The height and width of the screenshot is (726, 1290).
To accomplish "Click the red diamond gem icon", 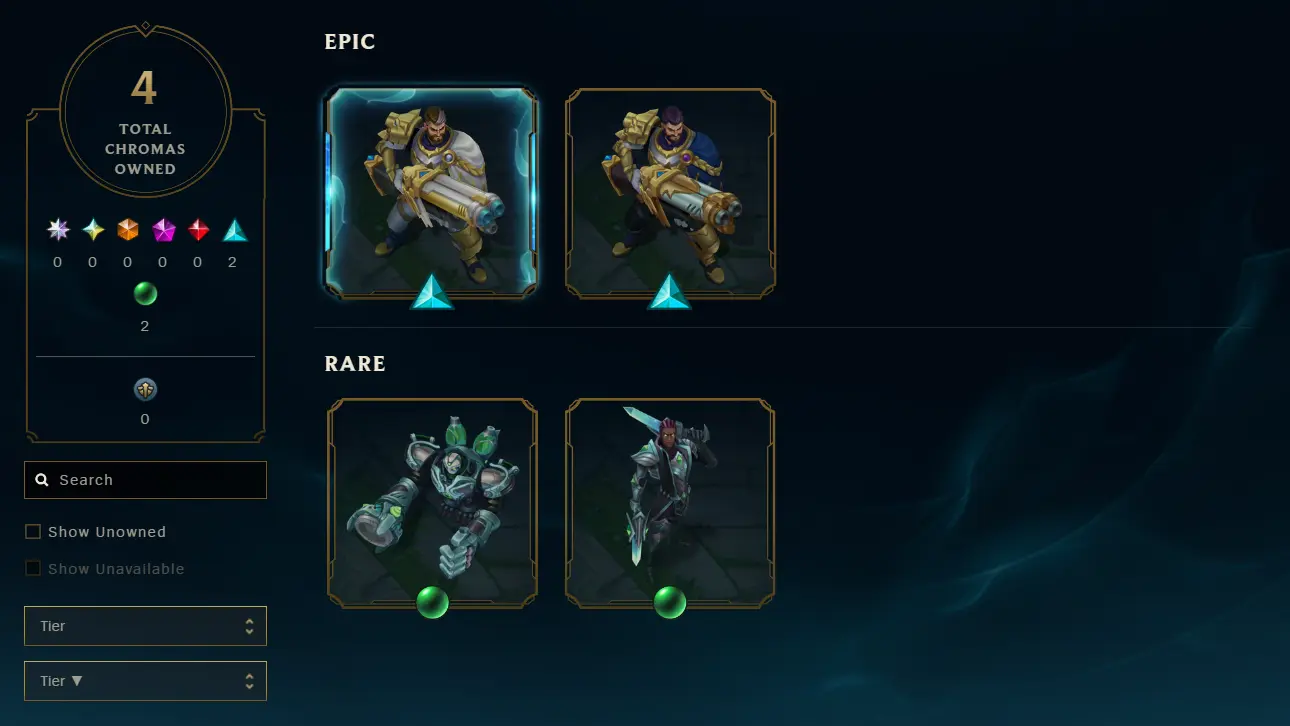I will click(199, 230).
